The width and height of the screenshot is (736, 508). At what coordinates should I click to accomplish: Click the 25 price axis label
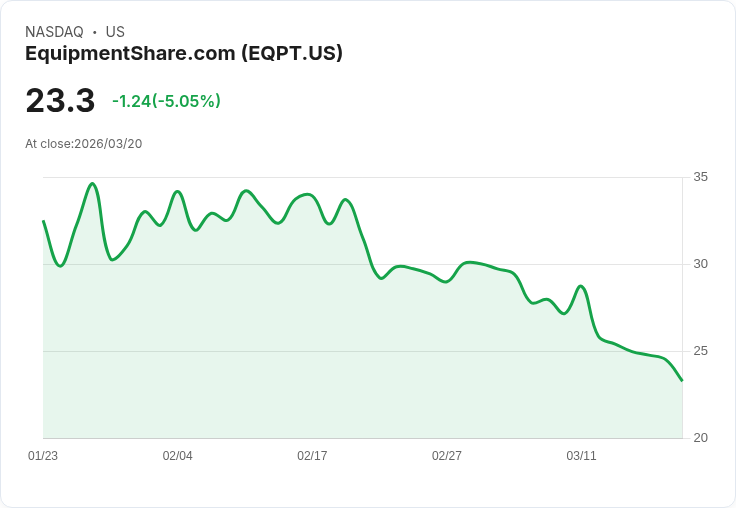pos(700,351)
